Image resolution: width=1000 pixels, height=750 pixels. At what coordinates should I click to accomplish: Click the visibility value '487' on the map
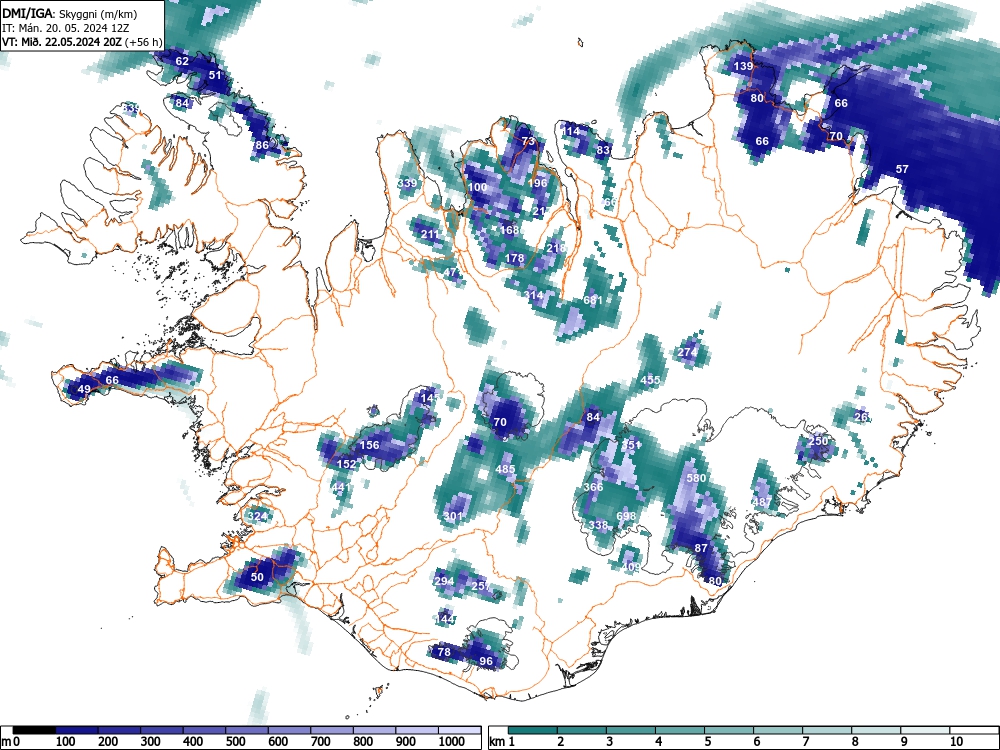click(x=761, y=501)
